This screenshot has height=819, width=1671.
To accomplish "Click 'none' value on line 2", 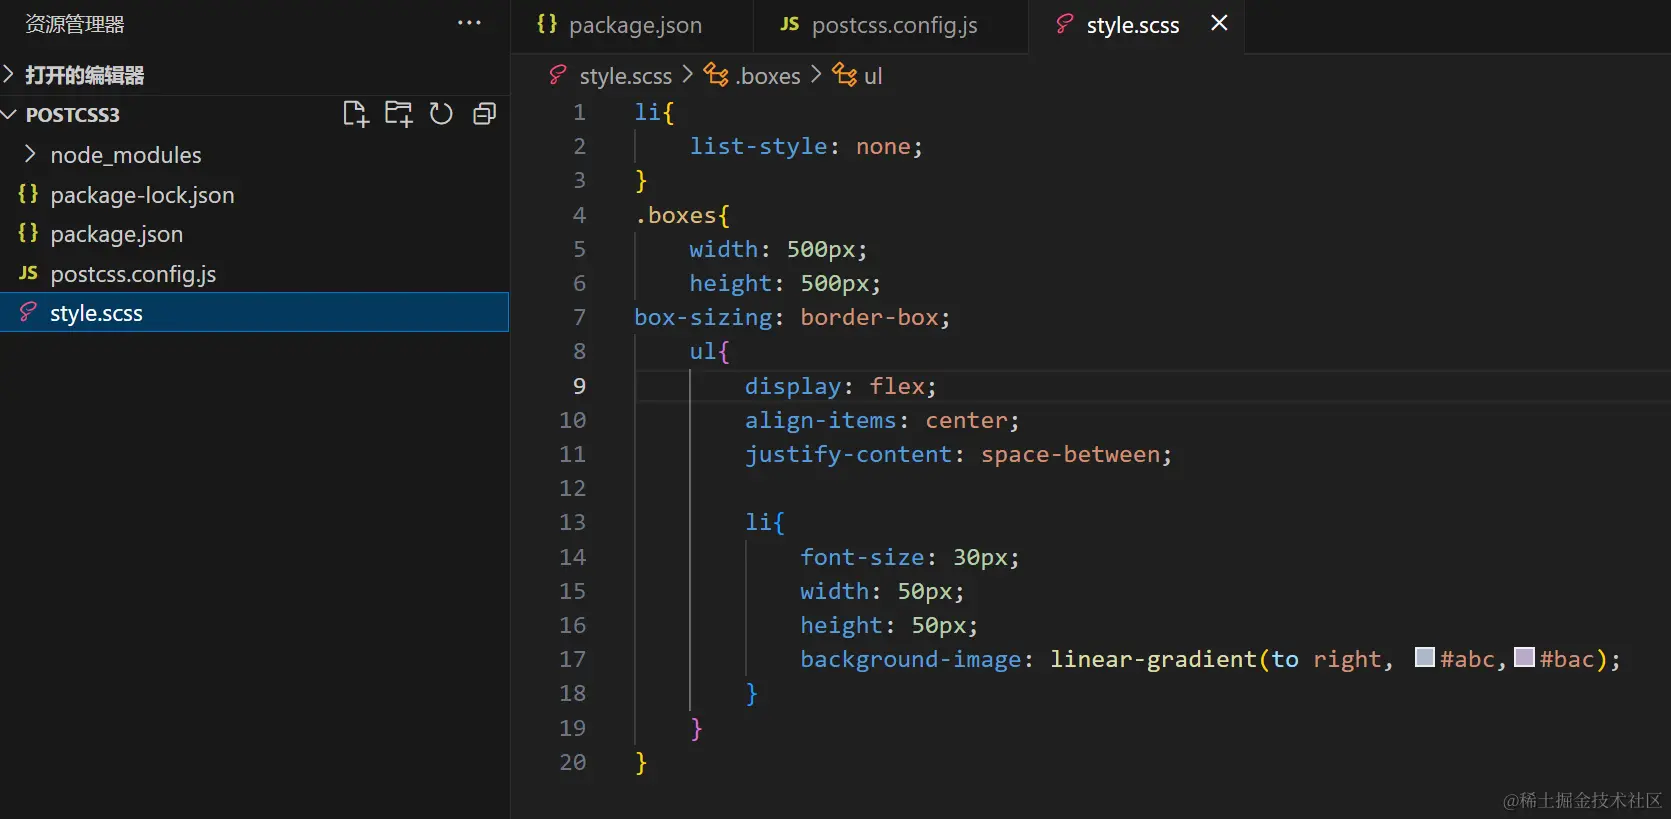I will pos(883,146).
